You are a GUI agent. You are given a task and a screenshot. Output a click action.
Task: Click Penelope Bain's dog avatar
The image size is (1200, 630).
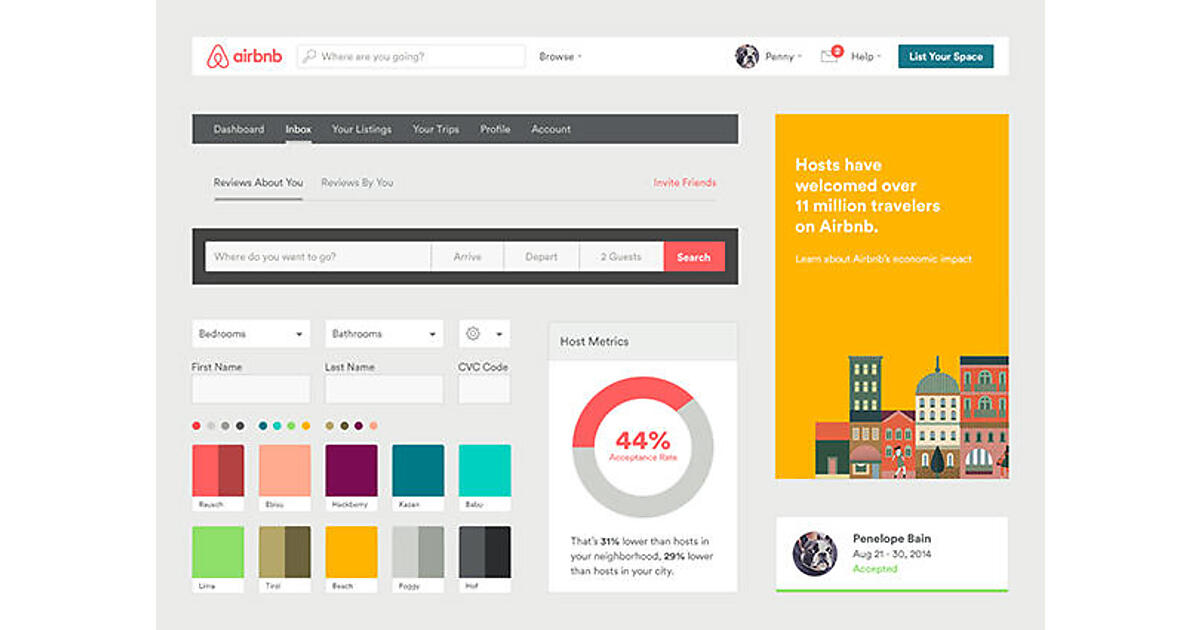point(815,553)
